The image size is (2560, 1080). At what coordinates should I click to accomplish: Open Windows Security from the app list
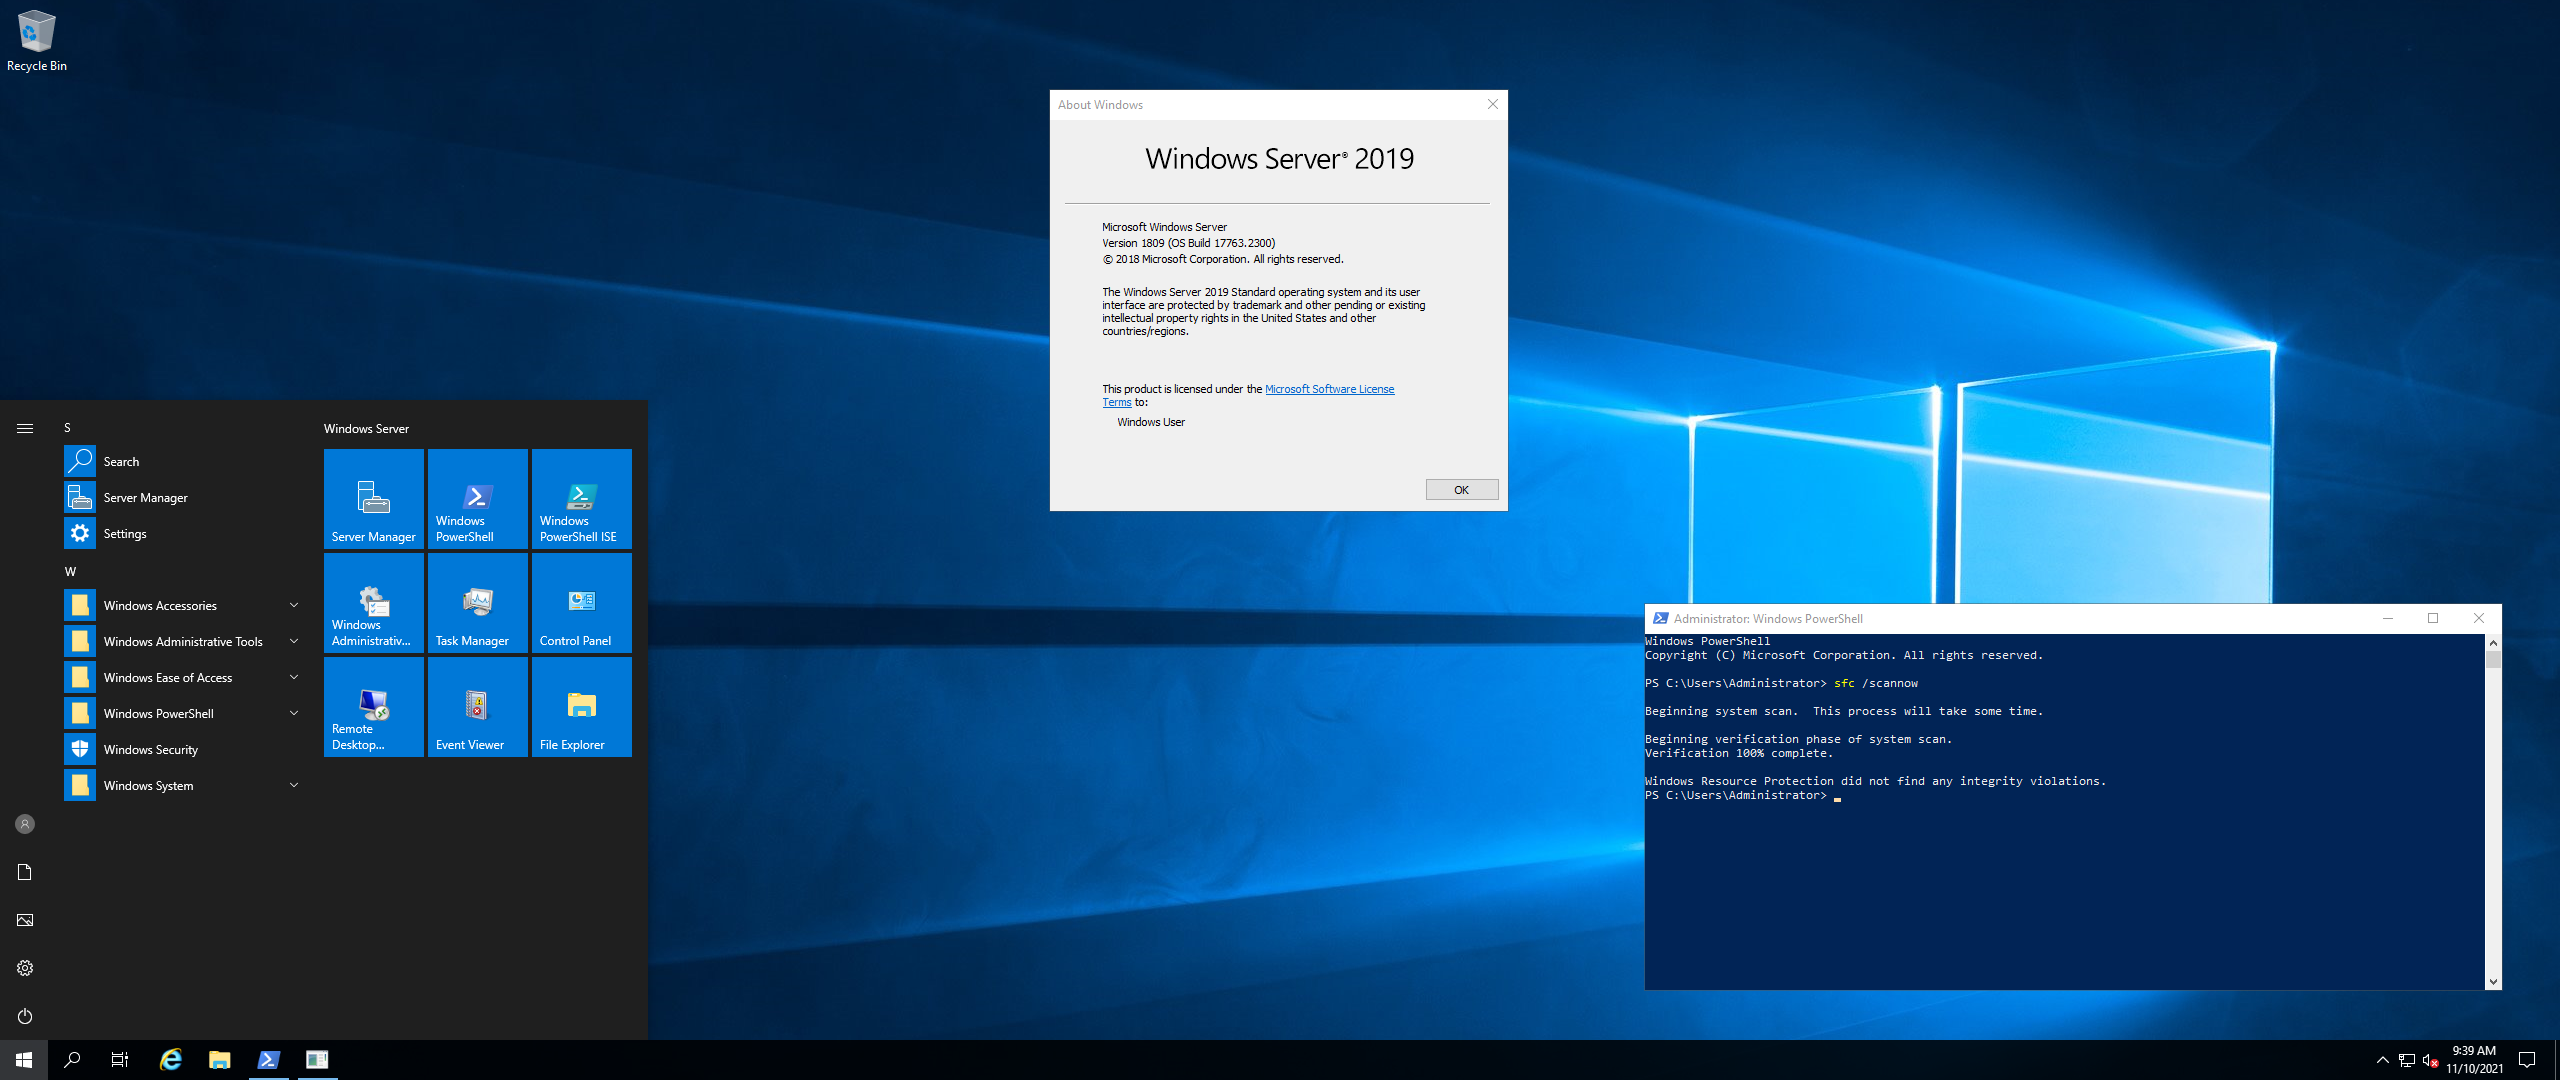pos(184,749)
